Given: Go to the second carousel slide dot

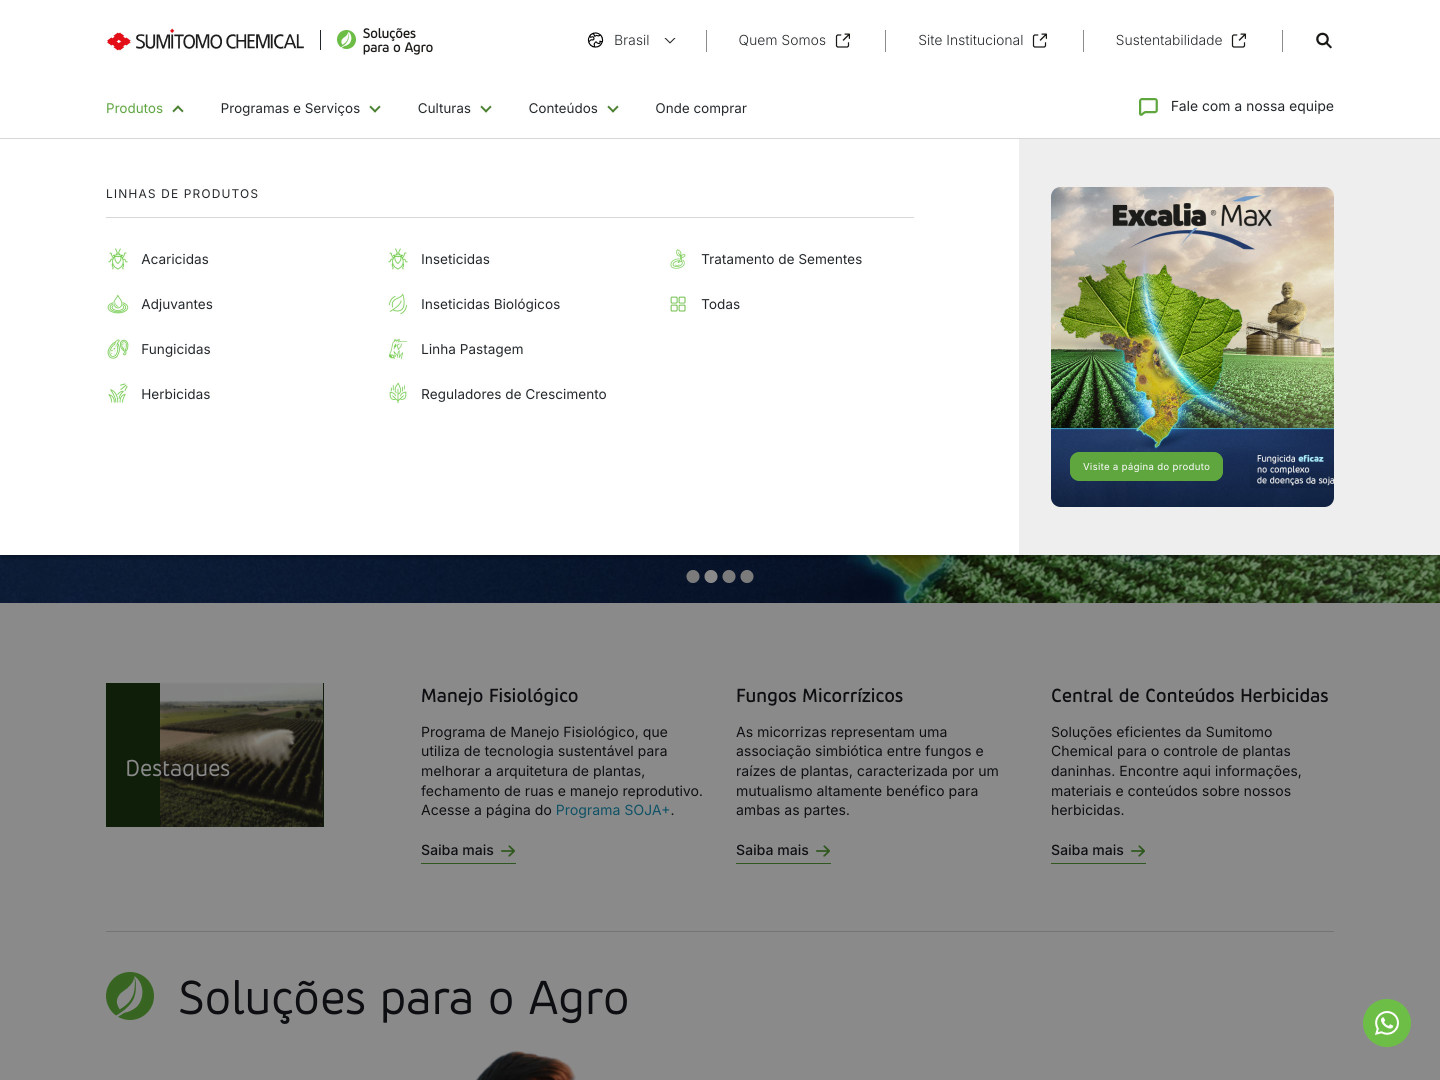Looking at the screenshot, I should [x=711, y=576].
